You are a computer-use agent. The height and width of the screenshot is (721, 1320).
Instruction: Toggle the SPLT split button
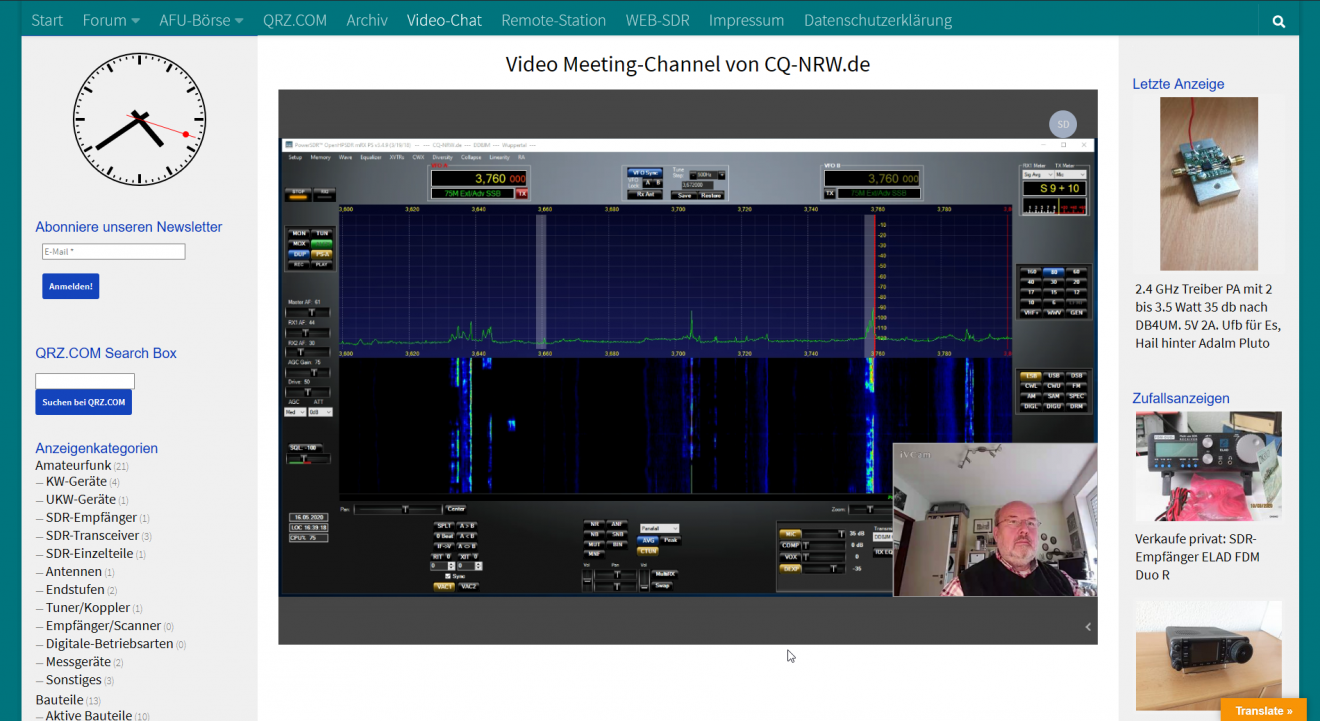444,526
